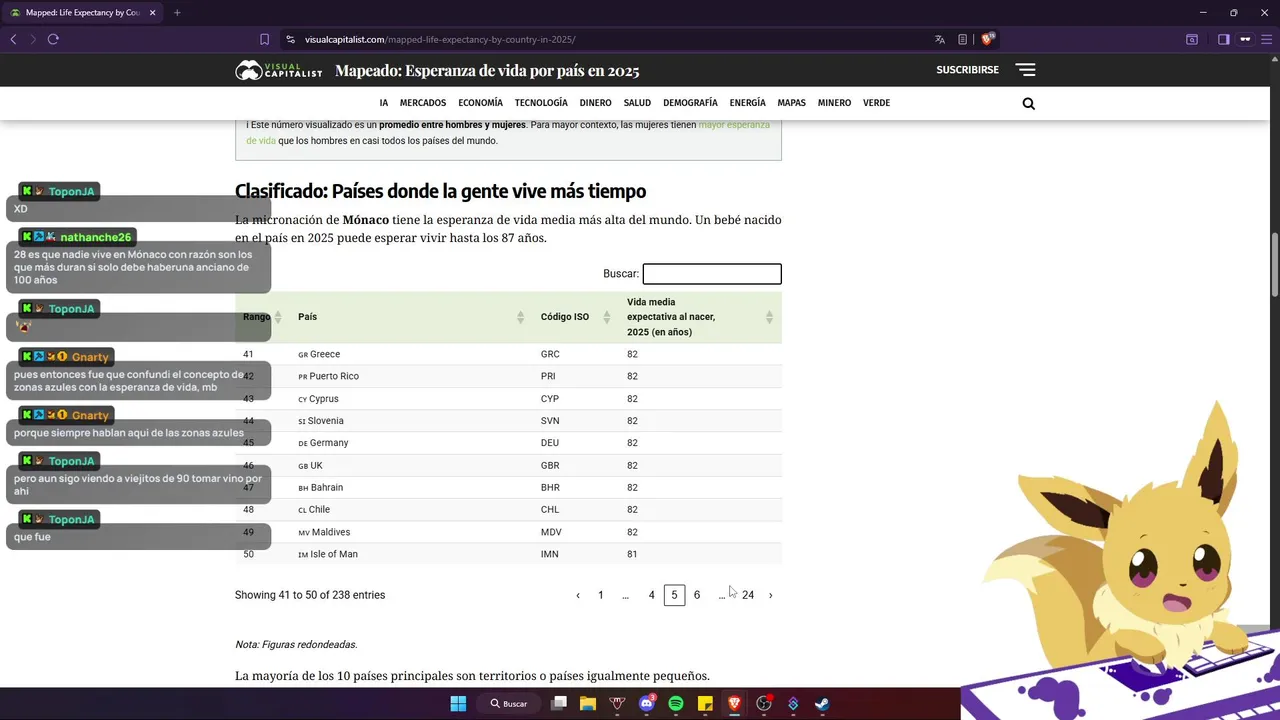Open the private window glasses icon
The height and width of the screenshot is (720, 1280).
coord(1245,39)
